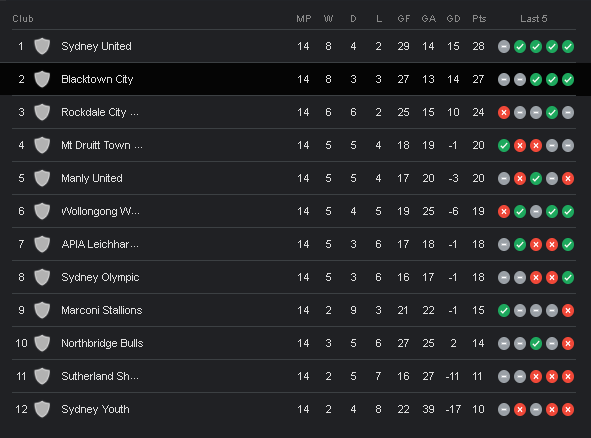Screen dimensions: 591x438
Task: Open the Wollongong W... club link
Action: pos(100,211)
